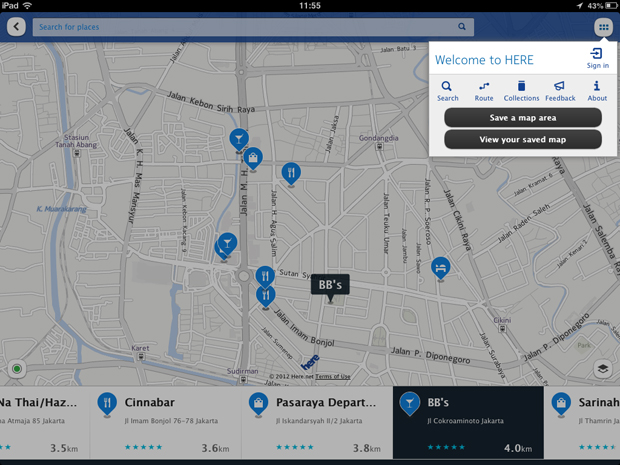
Task: Open Route in the menu panel
Action: (x=484, y=91)
